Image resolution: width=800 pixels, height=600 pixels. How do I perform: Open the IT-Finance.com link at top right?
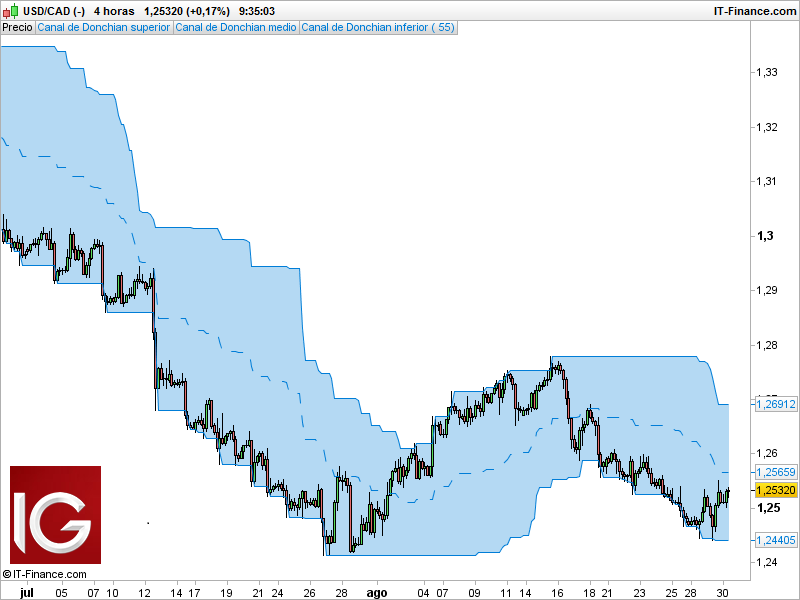[x=755, y=11]
